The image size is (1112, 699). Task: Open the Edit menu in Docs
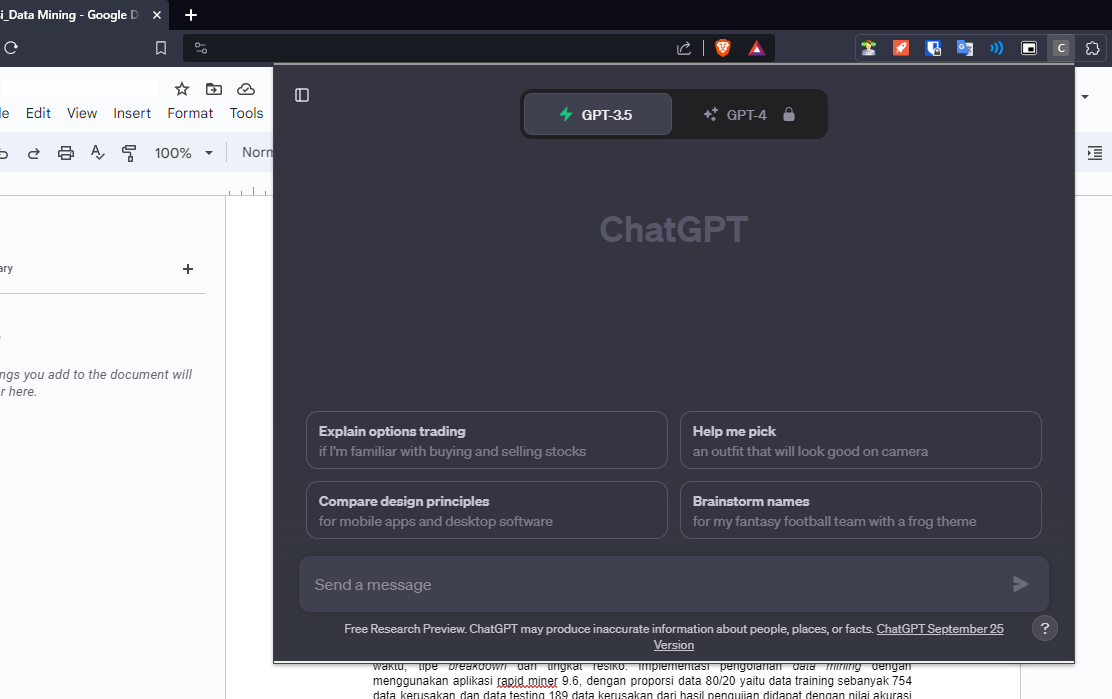(38, 113)
